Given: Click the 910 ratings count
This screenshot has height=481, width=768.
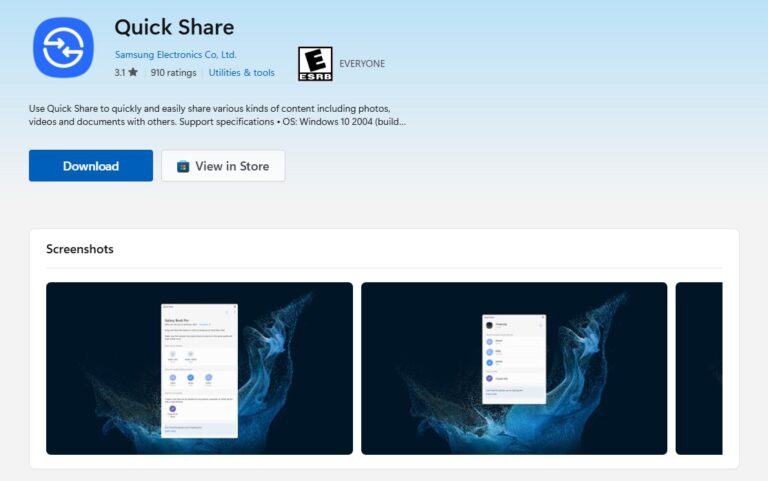Looking at the screenshot, I should [x=173, y=72].
